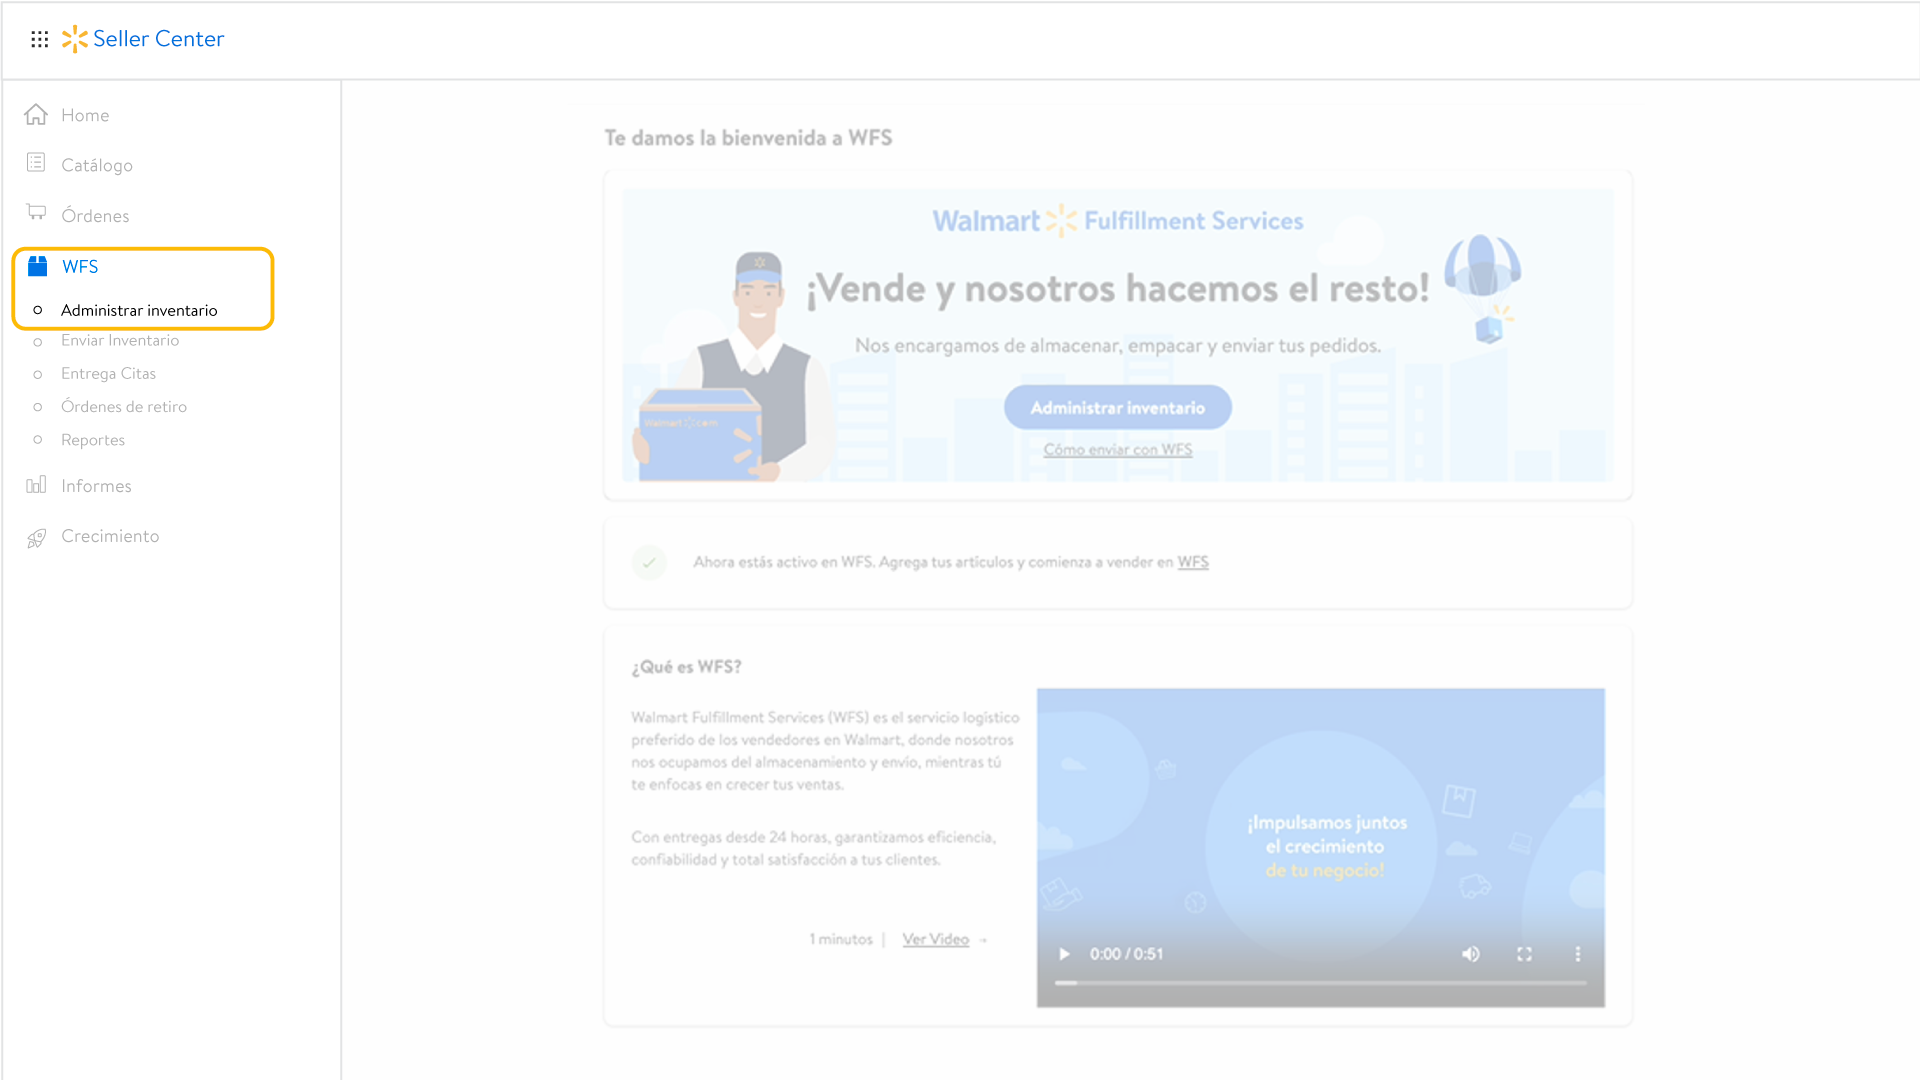The width and height of the screenshot is (1920, 1080).
Task: Click the Informes bar chart icon
Action: (x=36, y=485)
